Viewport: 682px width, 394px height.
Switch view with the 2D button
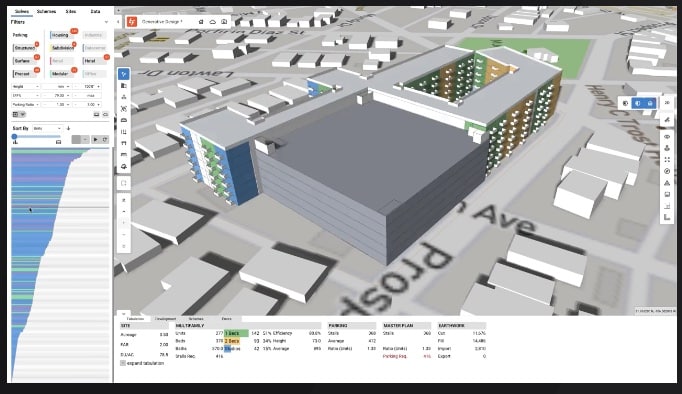pos(667,103)
